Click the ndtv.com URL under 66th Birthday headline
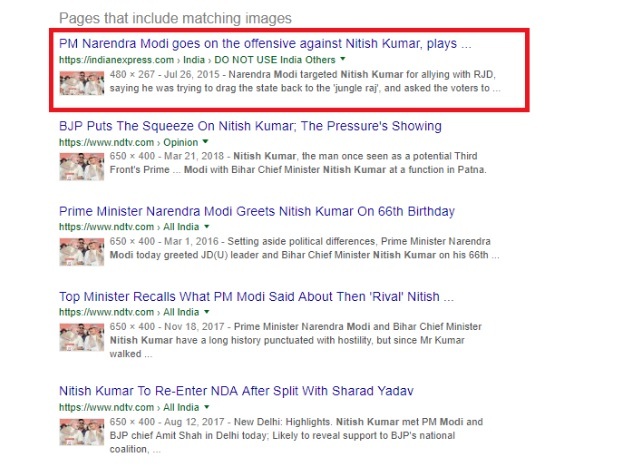 (129, 227)
